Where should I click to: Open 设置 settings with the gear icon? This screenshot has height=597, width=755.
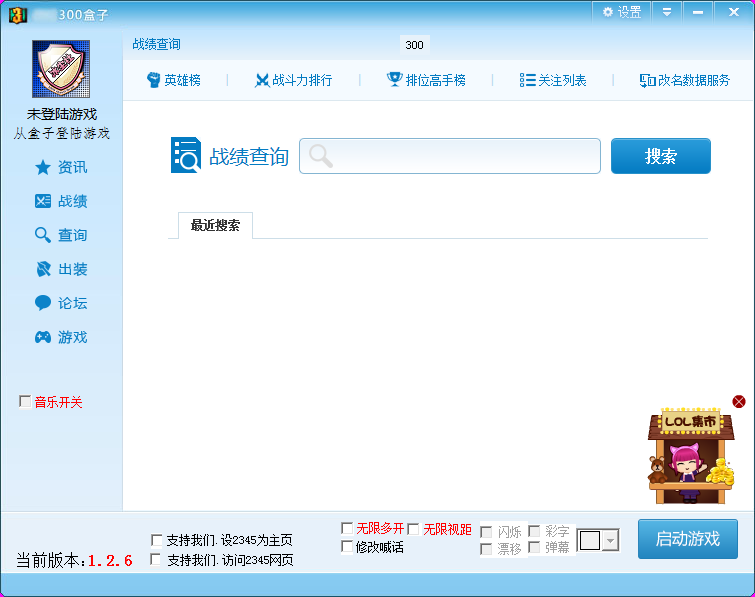click(x=622, y=12)
